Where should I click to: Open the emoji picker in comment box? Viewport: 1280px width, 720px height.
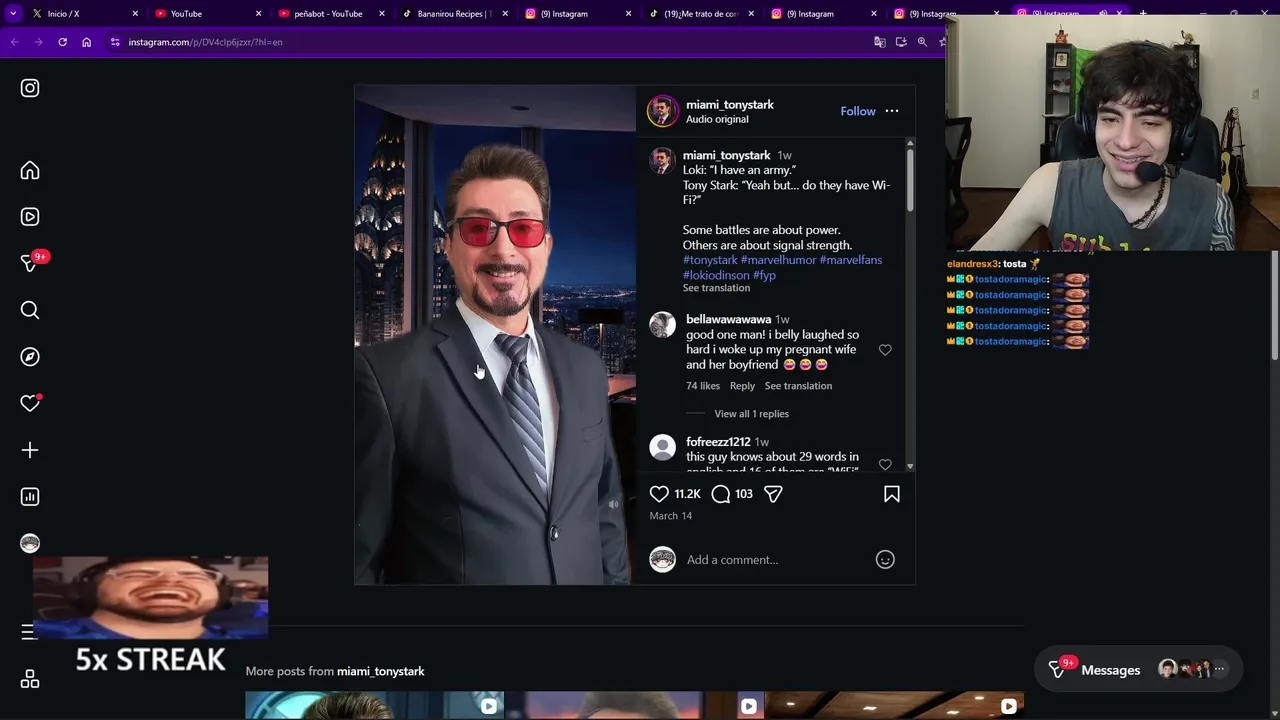coord(885,560)
